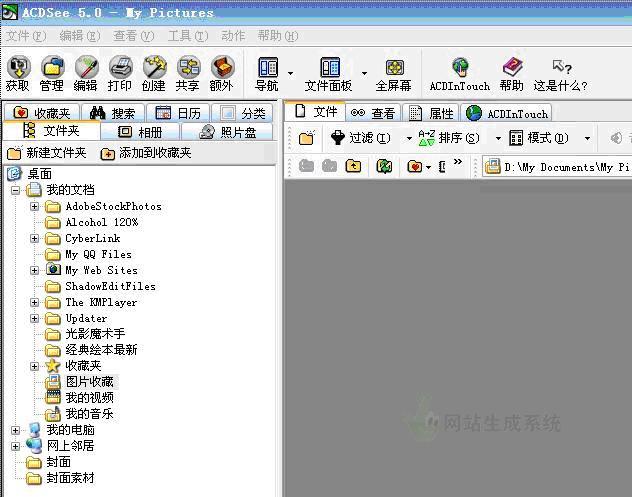This screenshot has width=632, height=497.
Task: Switch to the 搜索 tab
Action: (113, 112)
